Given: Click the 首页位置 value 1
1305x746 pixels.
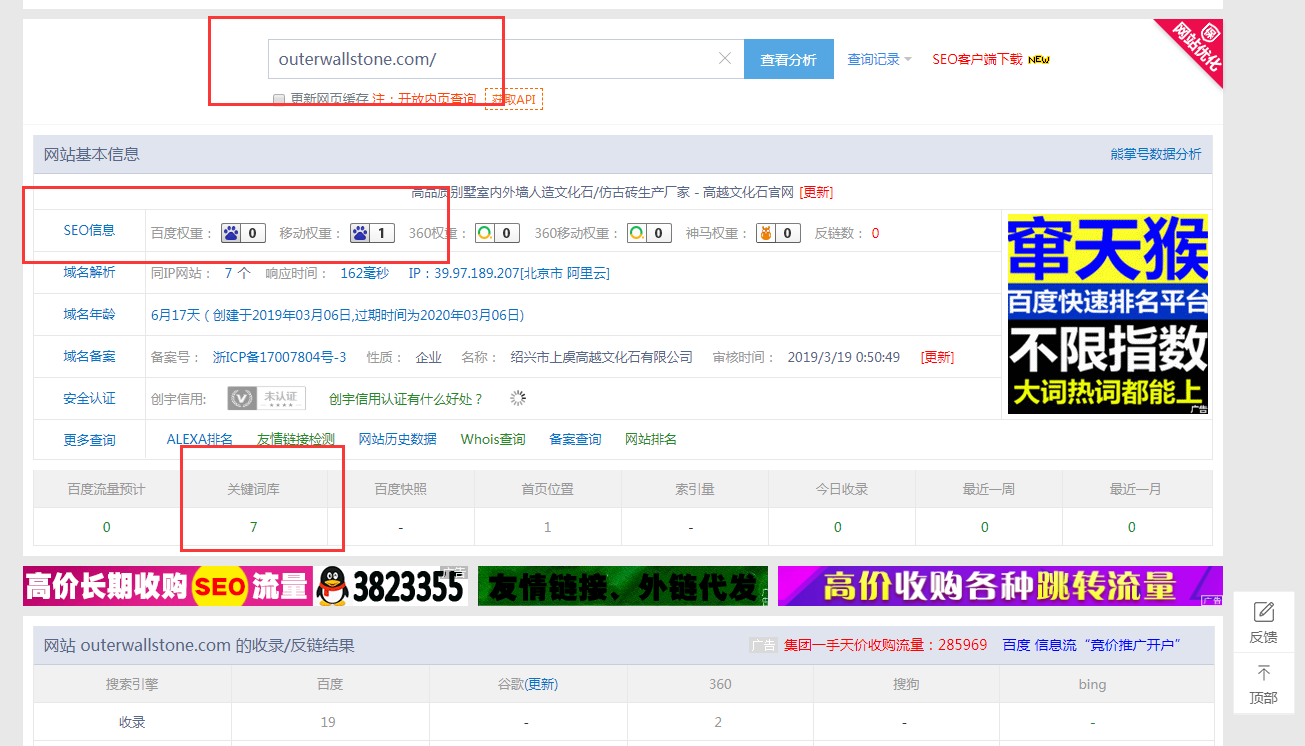Looking at the screenshot, I should (x=547, y=527).
